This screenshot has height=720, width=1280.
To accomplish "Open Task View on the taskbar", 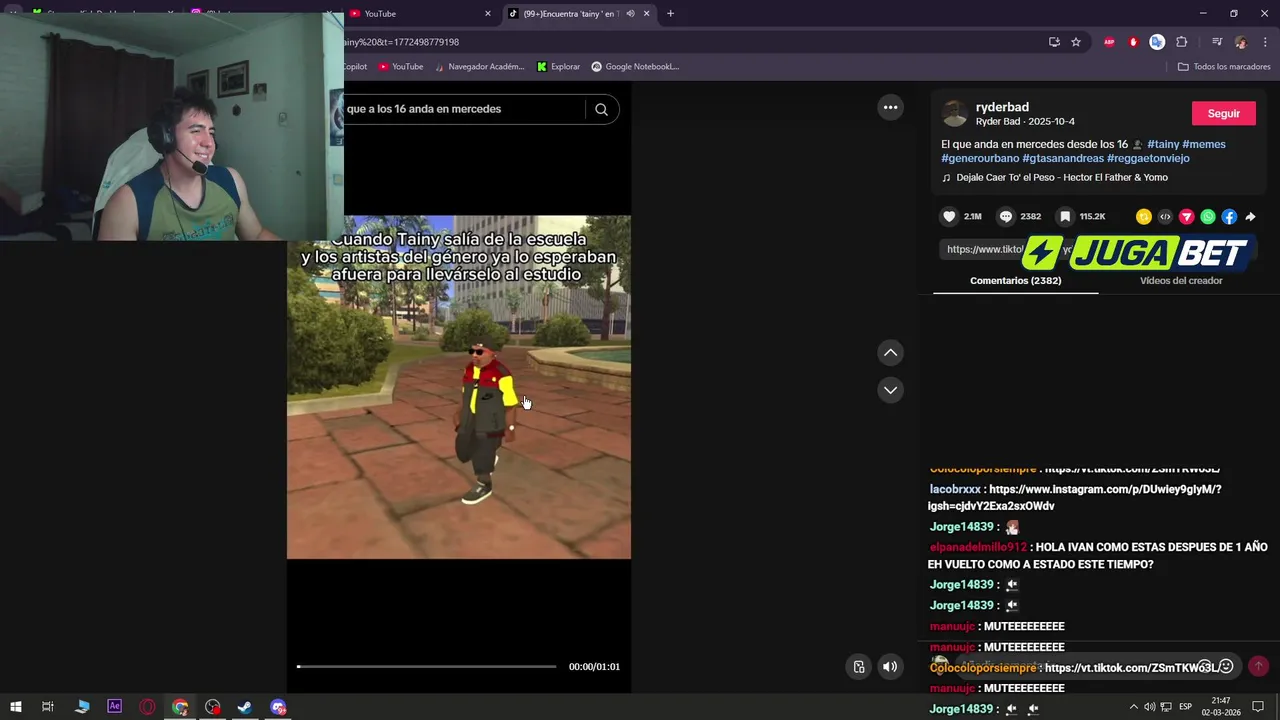I will click(x=47, y=707).
